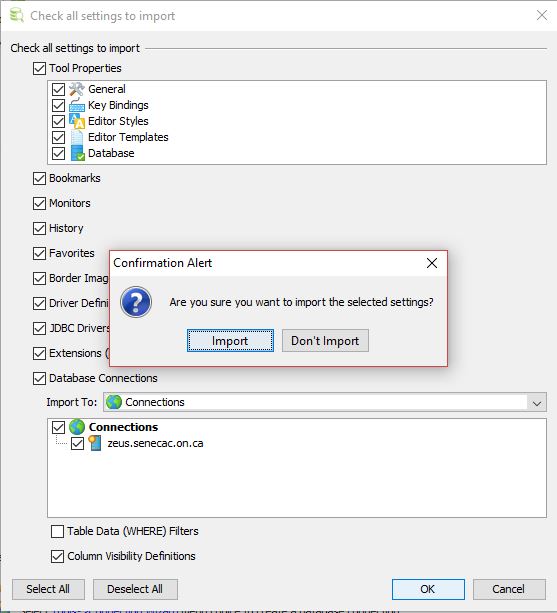Confirm with the Import button
Screen dimensions: 557x613
coord(230,341)
